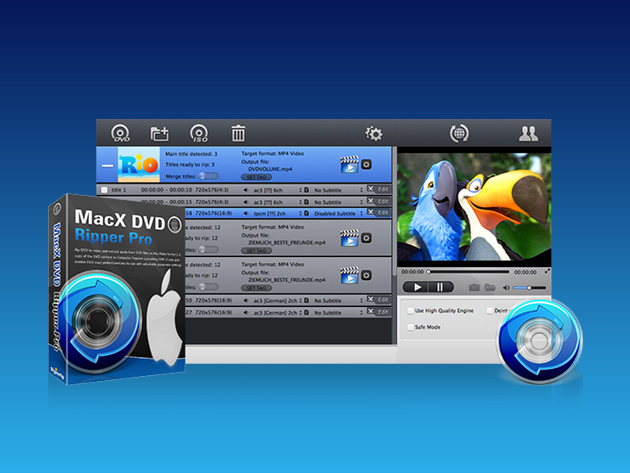
Task: Open the snapshot folder icon beside the camera
Action: pos(489,287)
